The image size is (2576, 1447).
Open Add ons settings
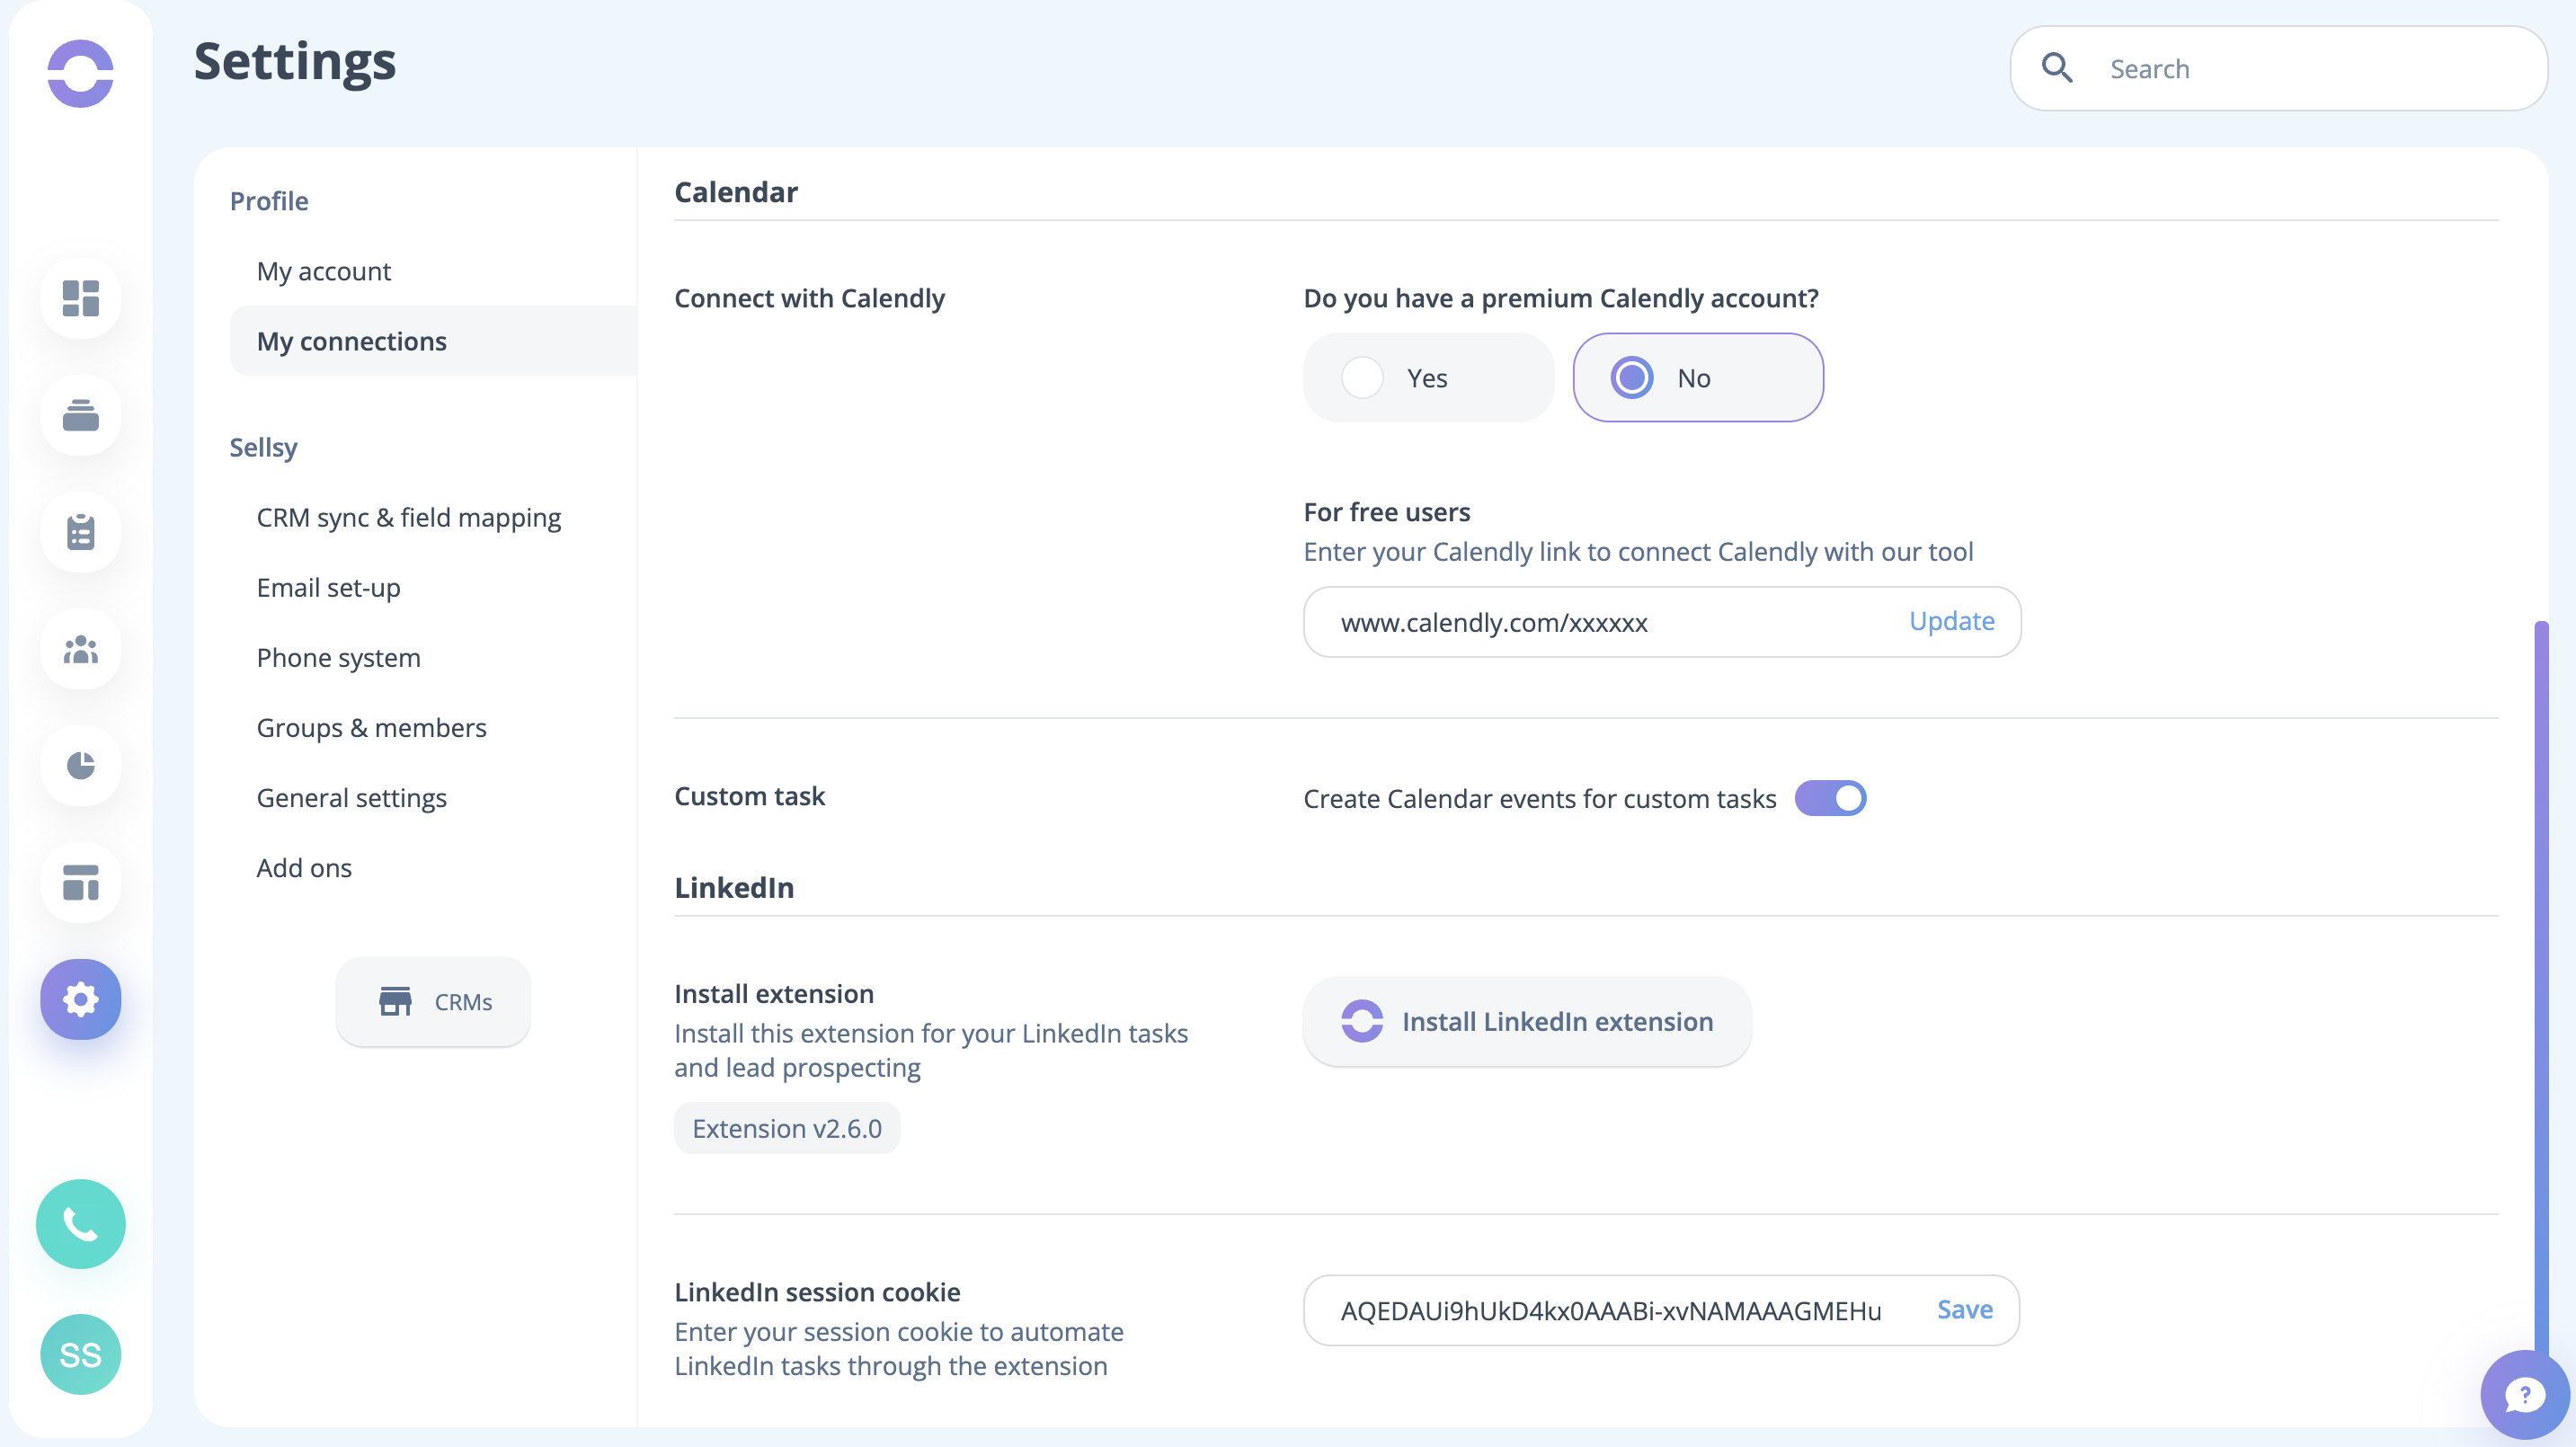pos(304,868)
